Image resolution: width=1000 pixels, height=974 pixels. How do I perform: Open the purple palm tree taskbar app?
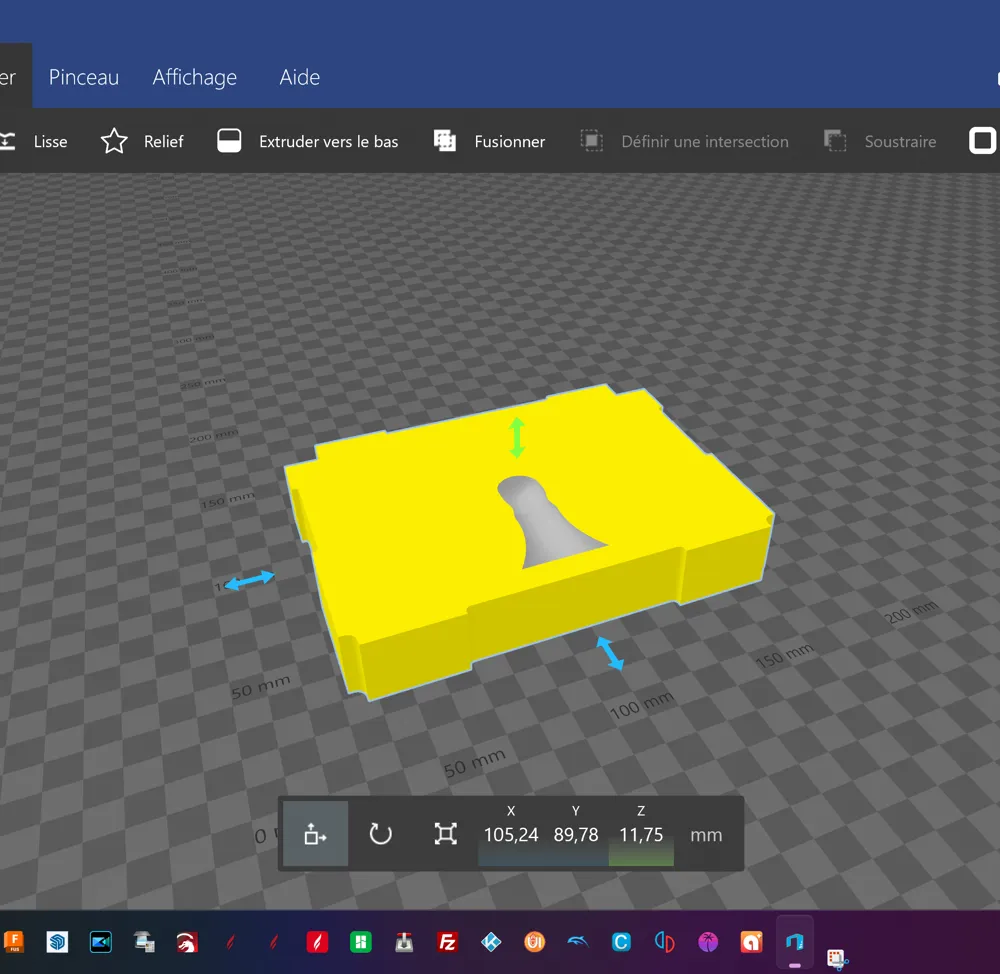708,942
